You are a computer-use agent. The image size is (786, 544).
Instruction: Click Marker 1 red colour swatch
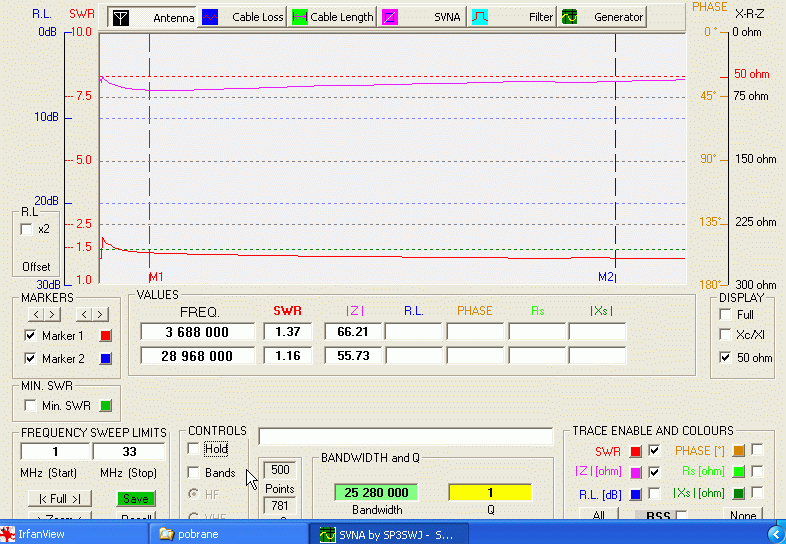click(x=105, y=336)
